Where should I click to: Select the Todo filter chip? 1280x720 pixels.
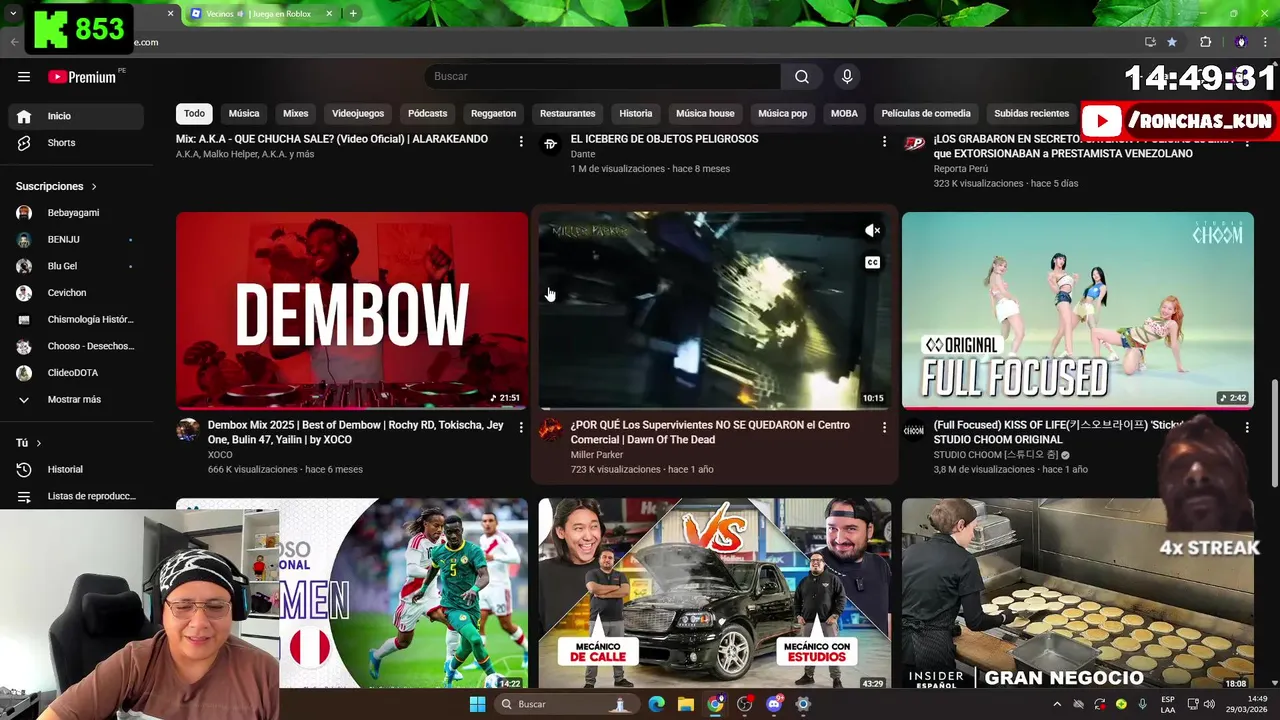194,114
